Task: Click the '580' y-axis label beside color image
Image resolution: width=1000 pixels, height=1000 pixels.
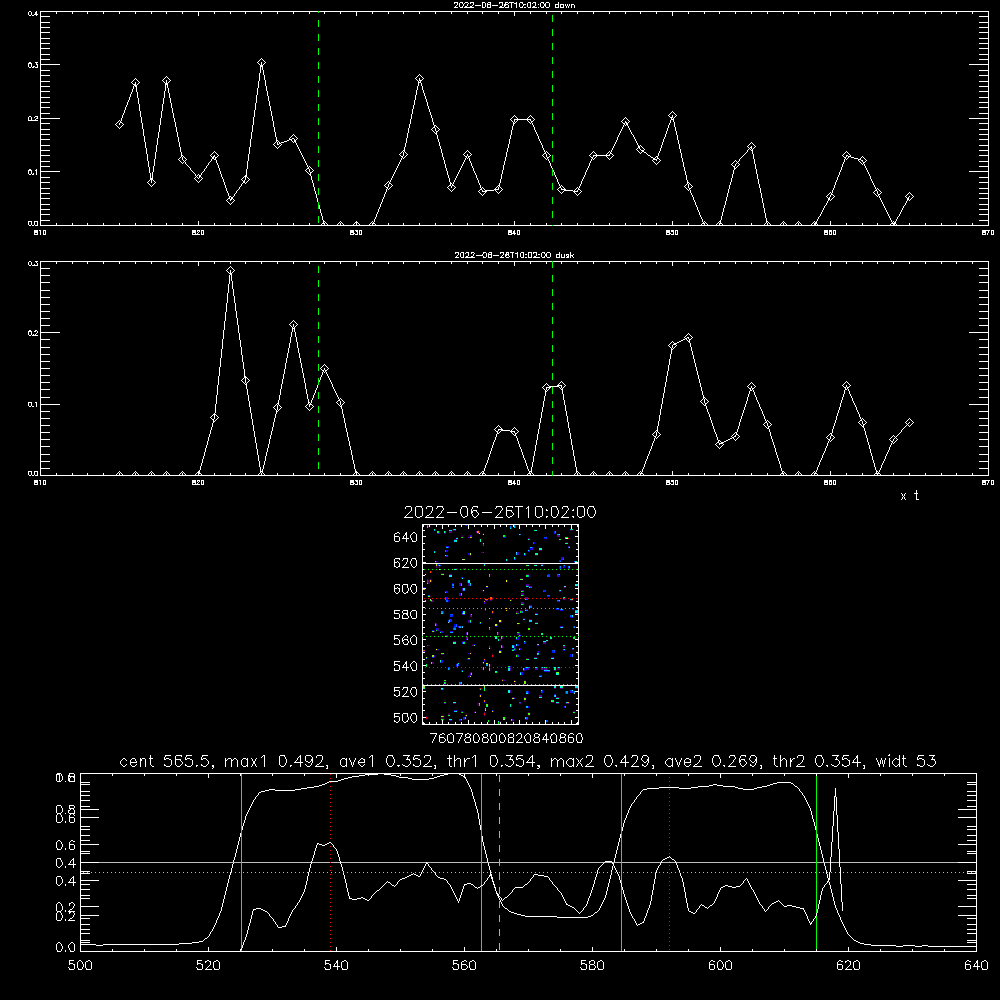Action: click(406, 615)
